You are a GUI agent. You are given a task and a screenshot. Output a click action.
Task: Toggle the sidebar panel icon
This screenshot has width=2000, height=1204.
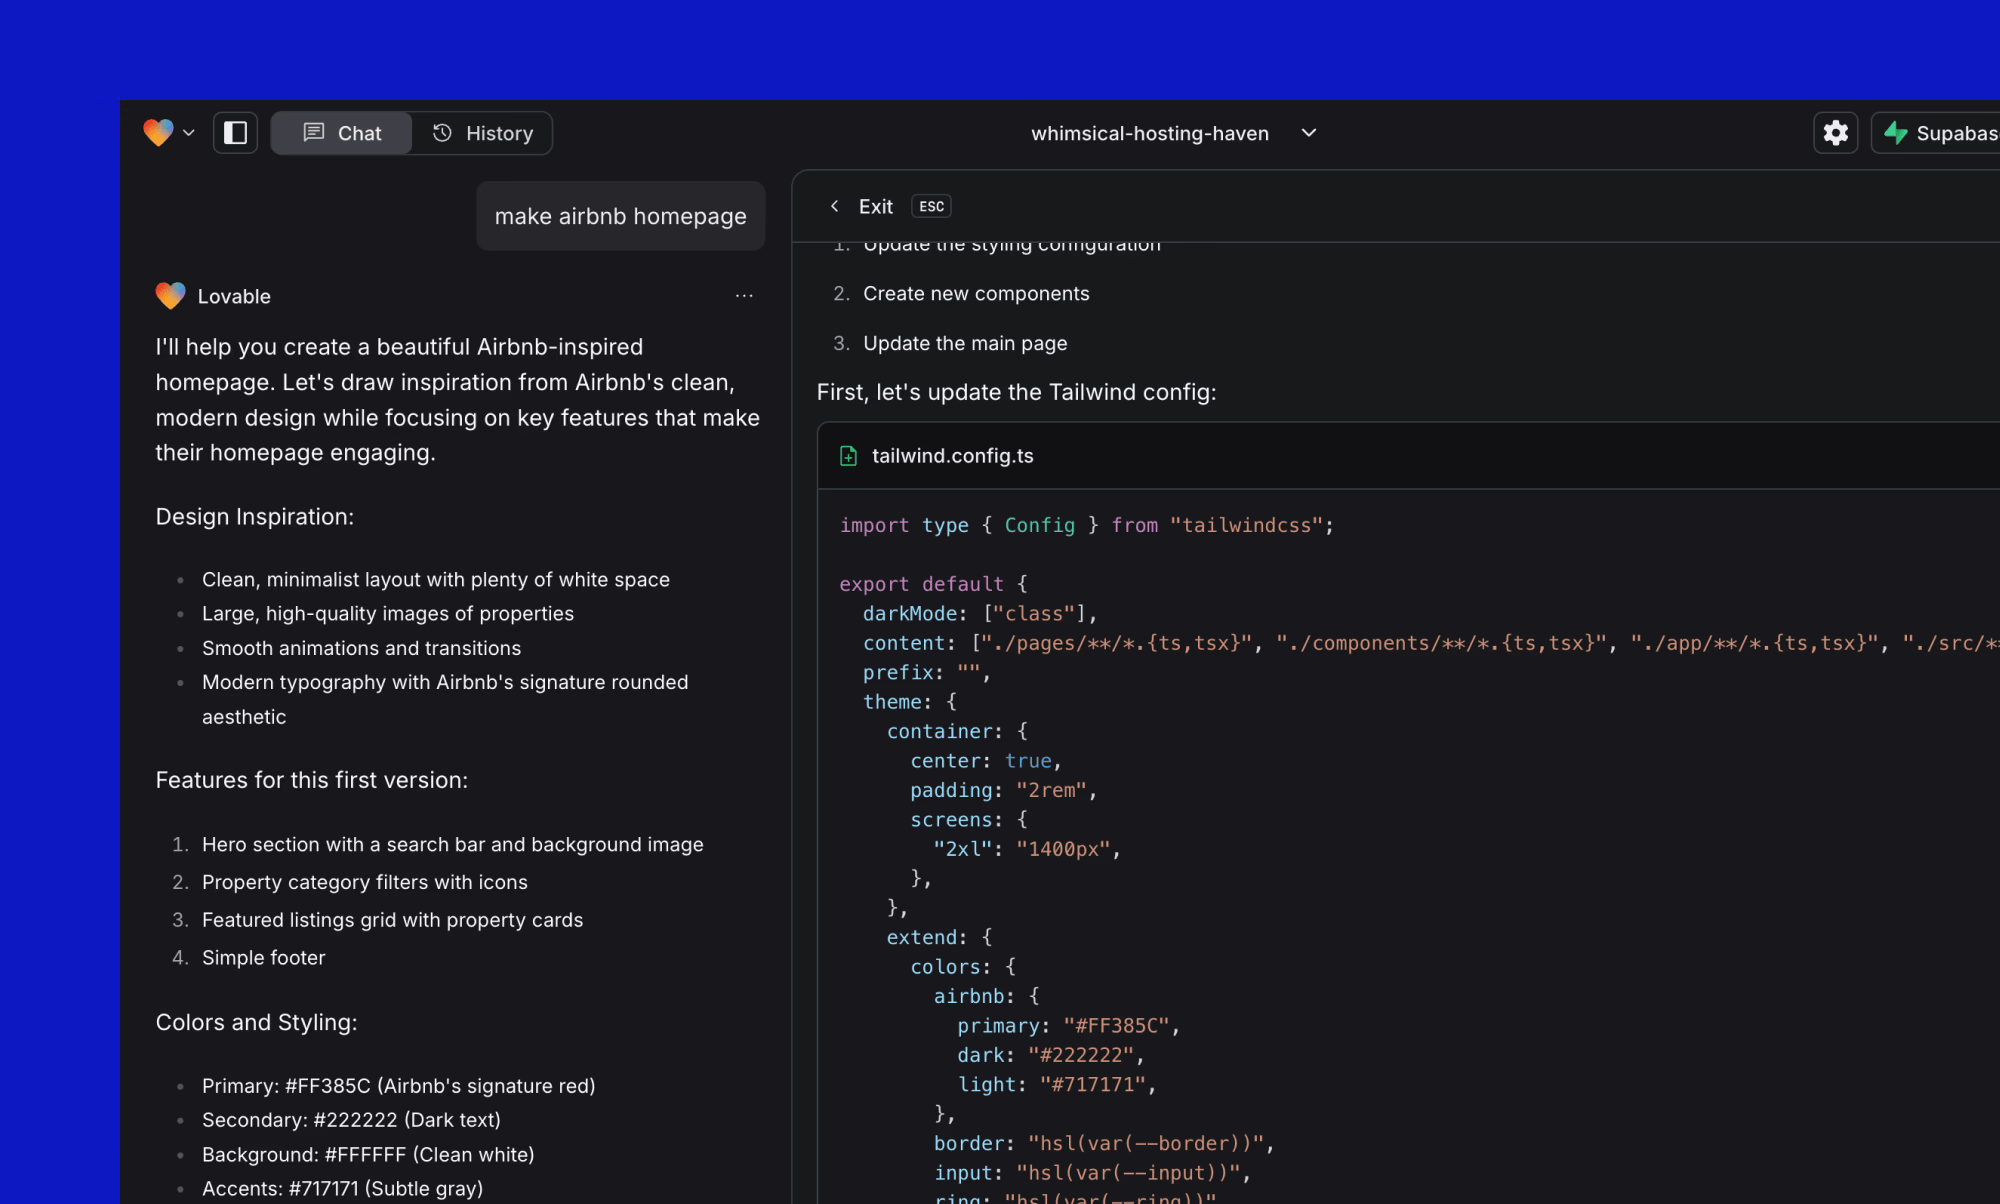[235, 132]
